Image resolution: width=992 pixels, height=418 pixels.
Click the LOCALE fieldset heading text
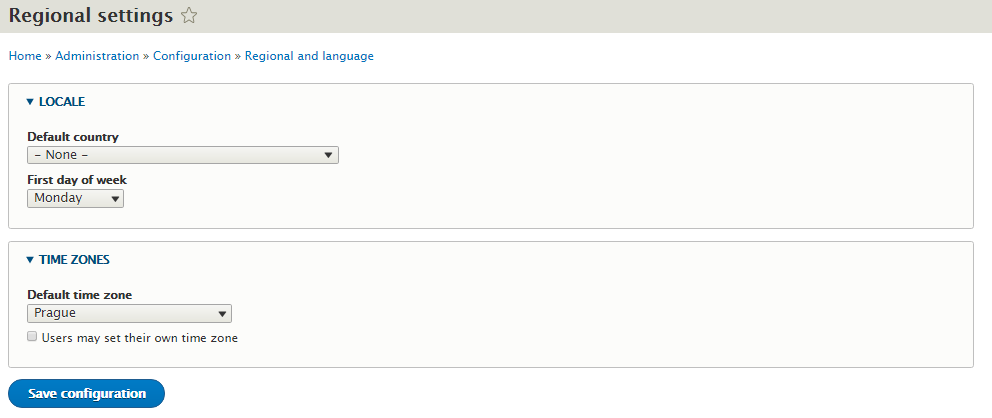[62, 102]
